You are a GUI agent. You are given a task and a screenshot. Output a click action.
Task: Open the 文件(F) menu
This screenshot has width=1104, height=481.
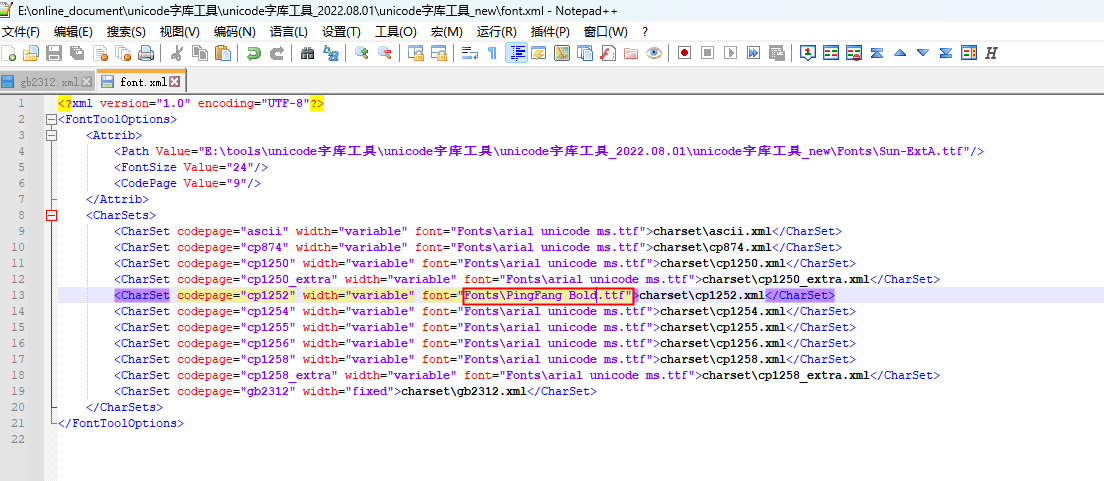click(21, 32)
